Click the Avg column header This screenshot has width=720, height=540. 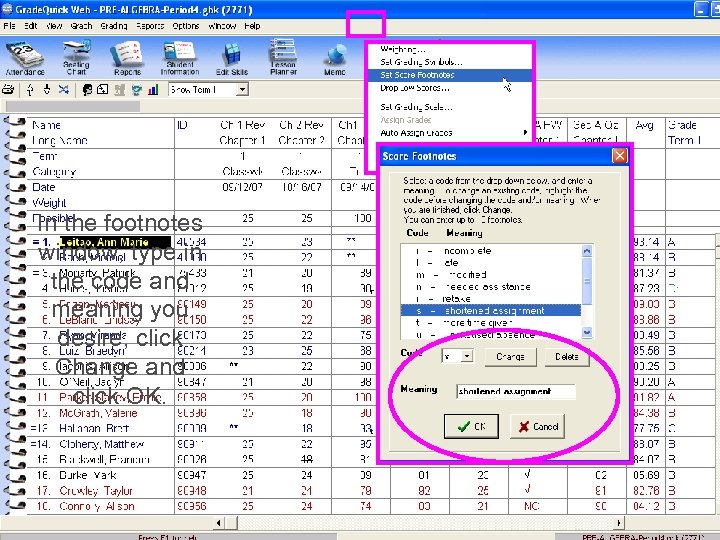[645, 125]
